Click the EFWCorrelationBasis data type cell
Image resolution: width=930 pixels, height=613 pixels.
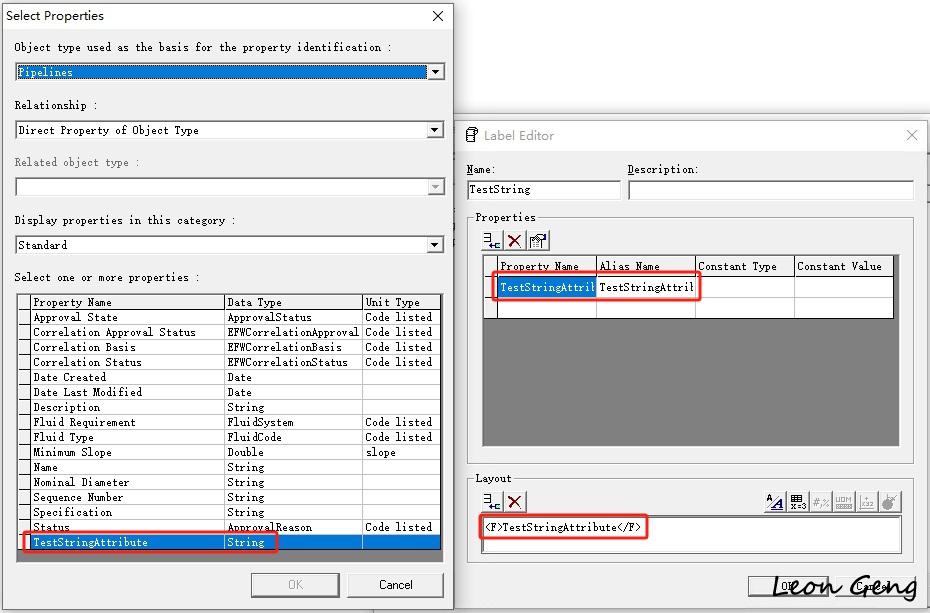tap(294, 347)
